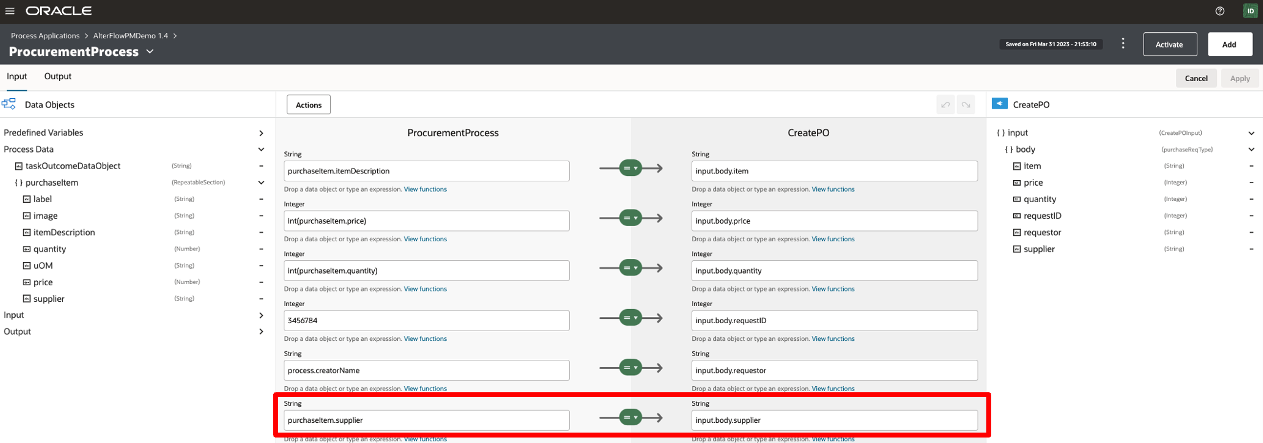Click the Activate button
This screenshot has height=443, width=1263.
[x=1169, y=44]
